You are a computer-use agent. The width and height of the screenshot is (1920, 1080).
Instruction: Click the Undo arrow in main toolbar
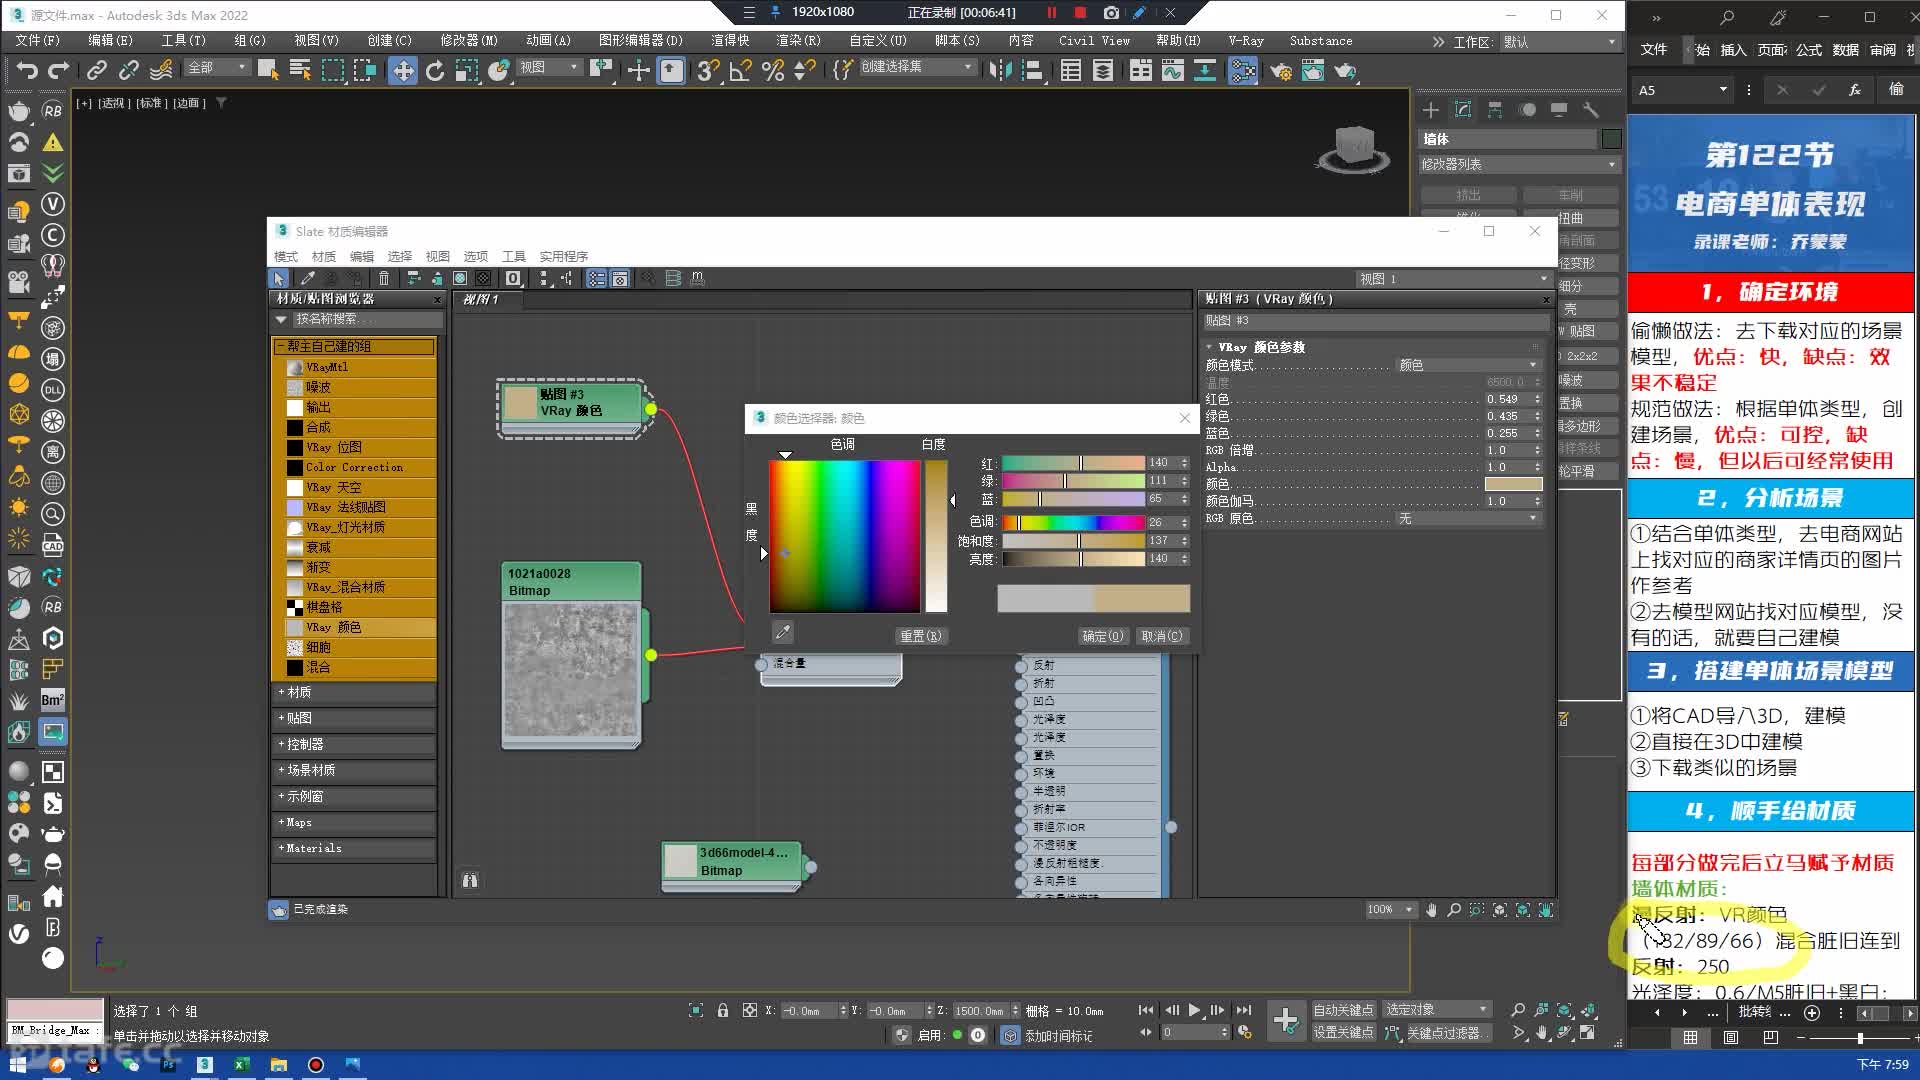[27, 70]
